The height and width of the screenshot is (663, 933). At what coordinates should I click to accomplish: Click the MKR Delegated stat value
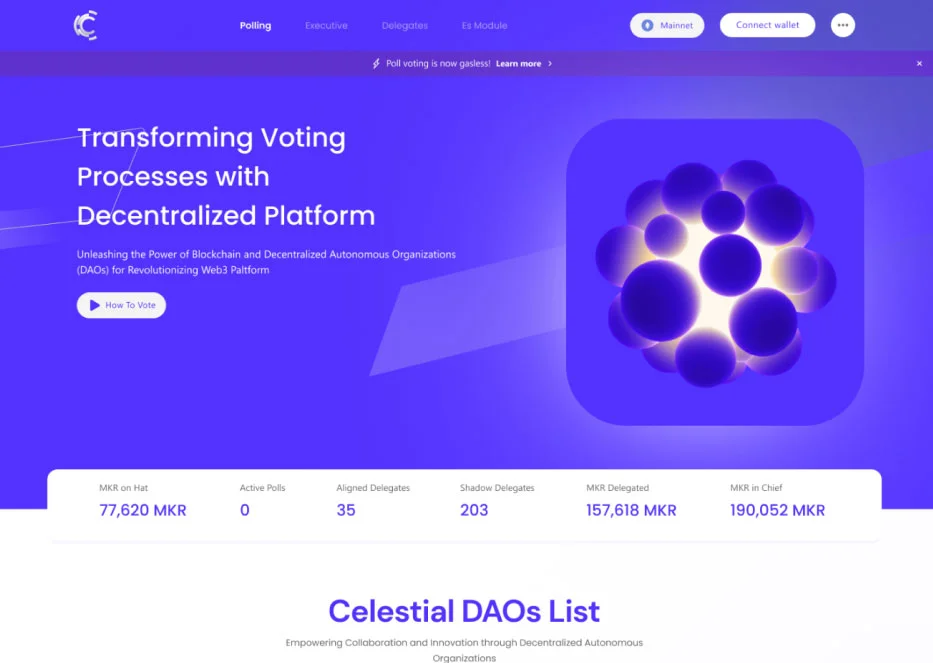(631, 510)
